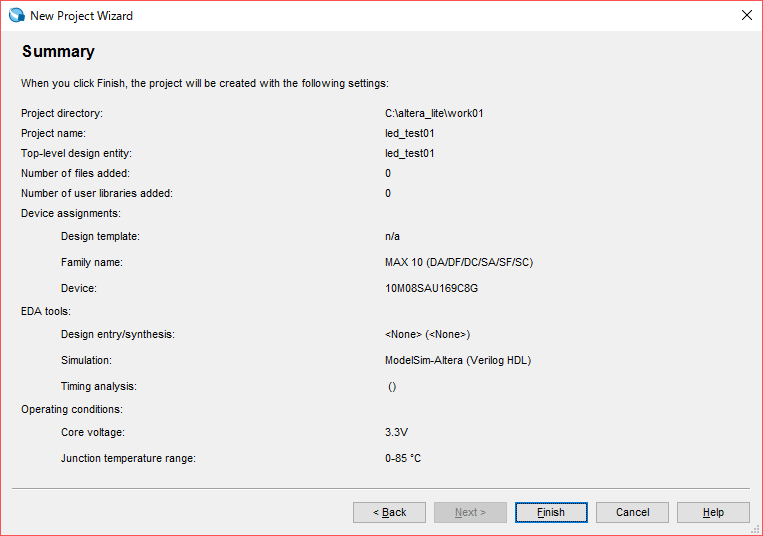Go back with the Back button
763x536 pixels.
[x=389, y=512]
